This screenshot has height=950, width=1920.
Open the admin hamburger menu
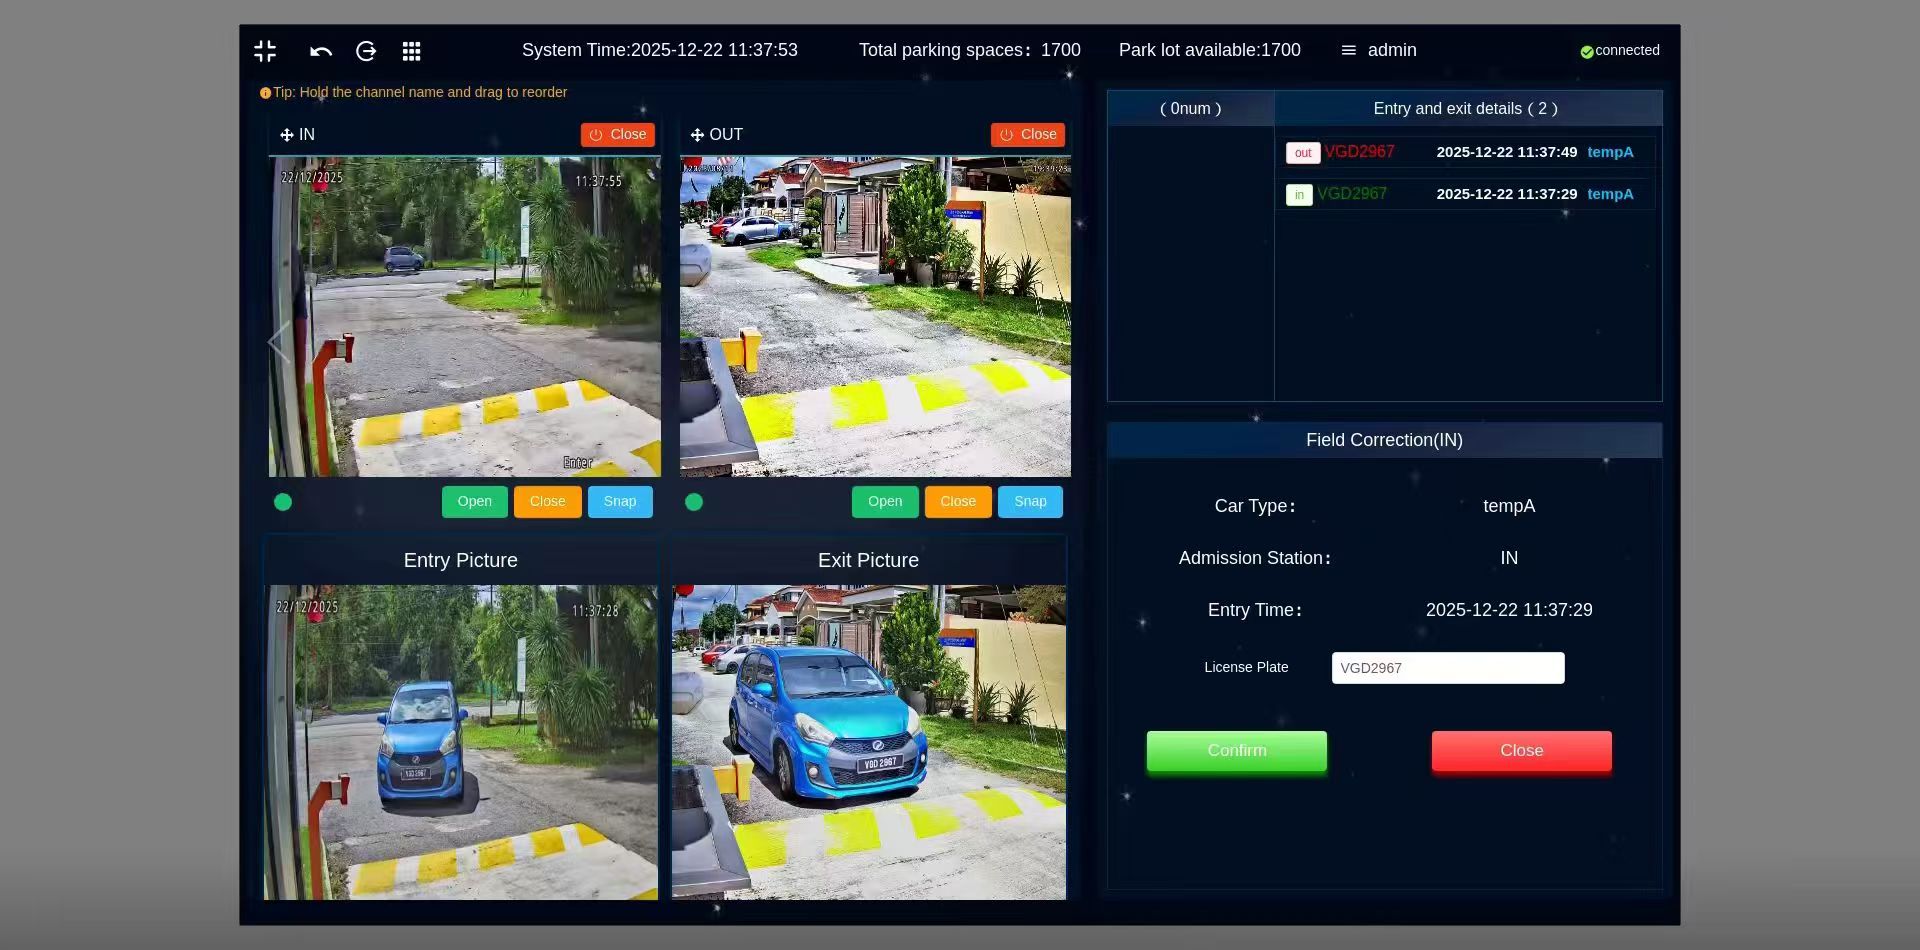[1348, 50]
